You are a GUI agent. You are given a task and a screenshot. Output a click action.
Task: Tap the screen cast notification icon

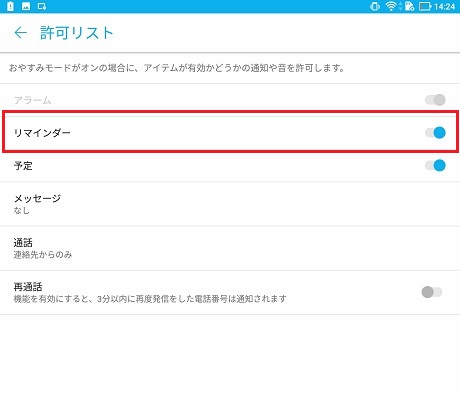click(42, 6)
